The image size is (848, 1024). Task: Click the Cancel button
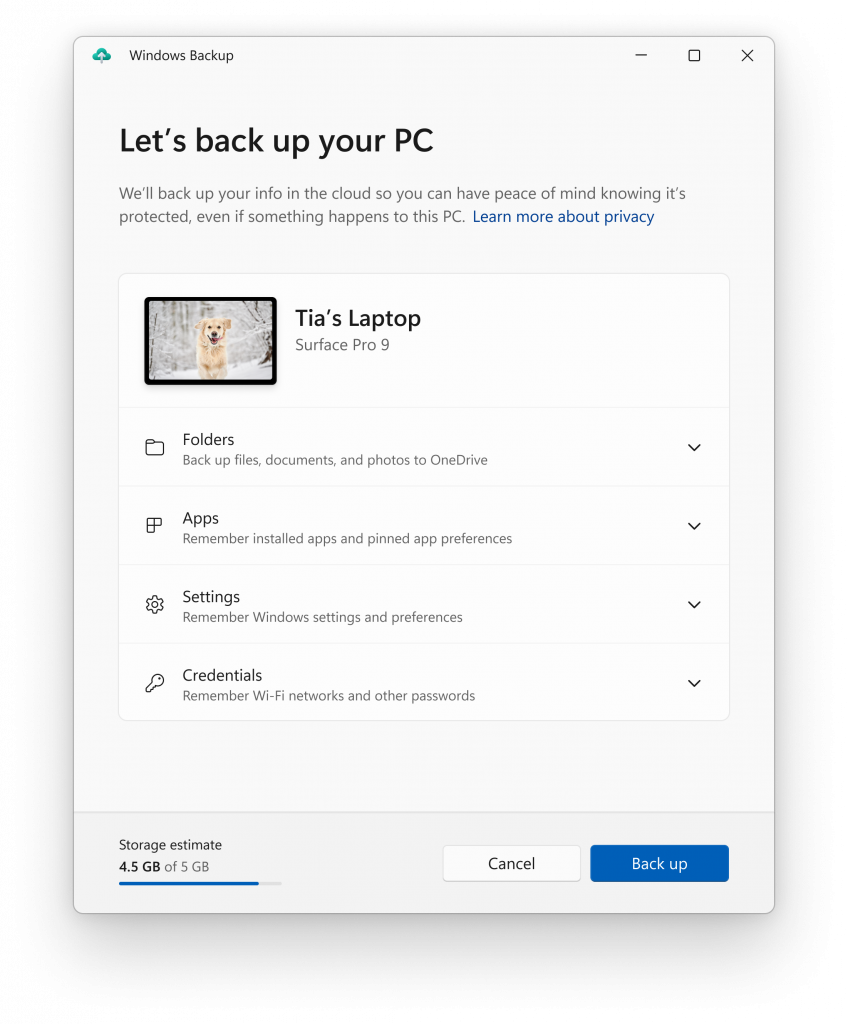coord(511,863)
